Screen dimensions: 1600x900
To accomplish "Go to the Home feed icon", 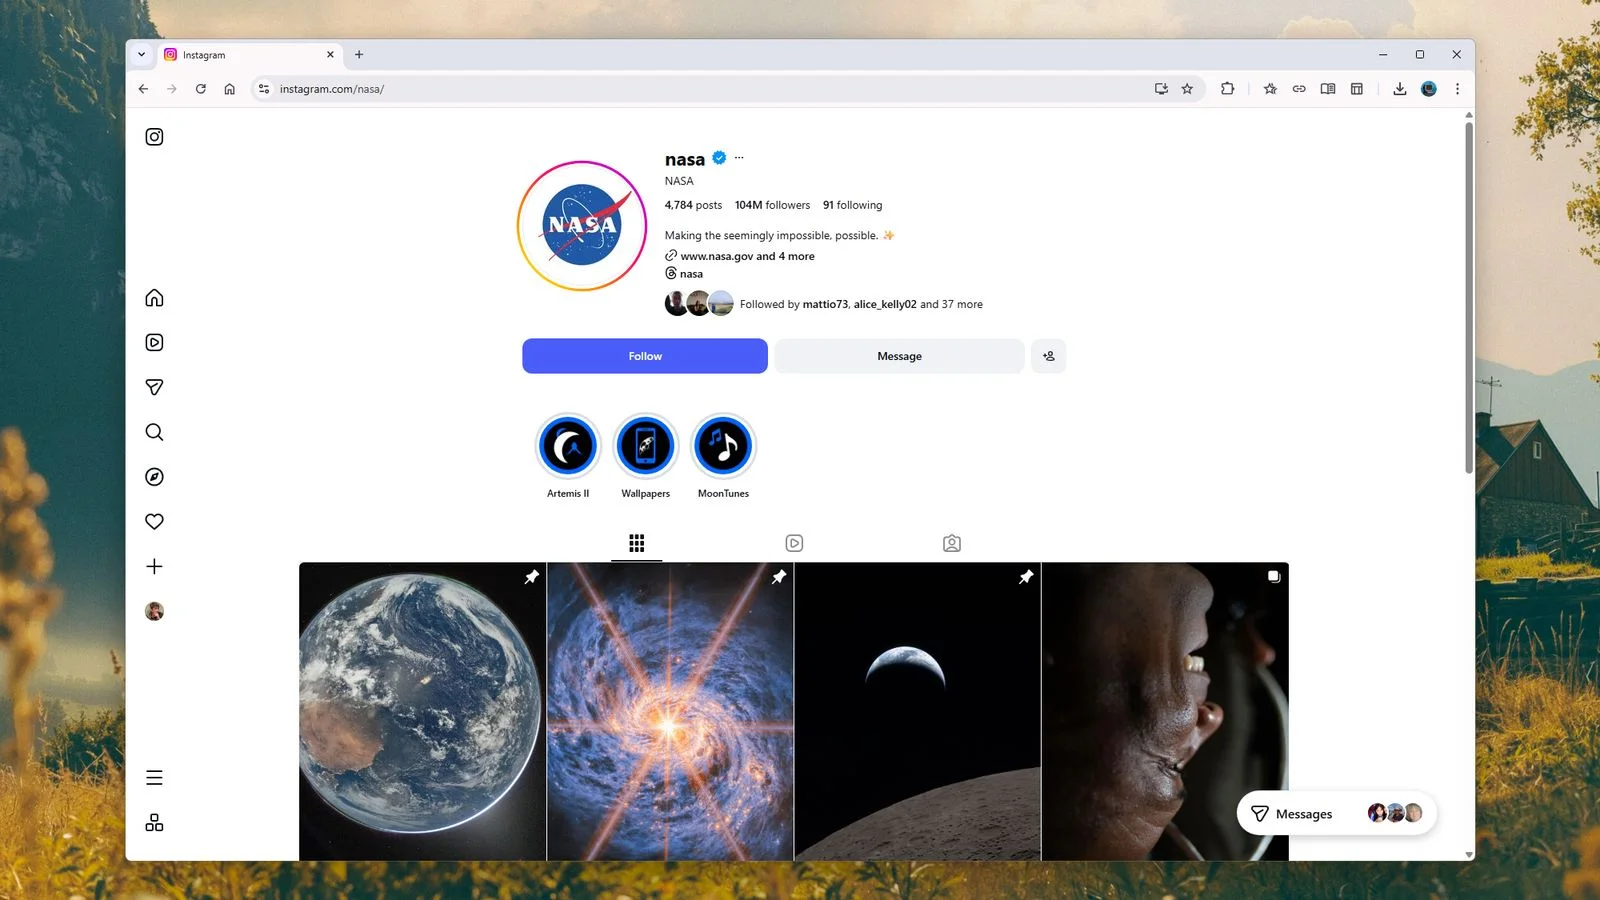I will tap(154, 298).
